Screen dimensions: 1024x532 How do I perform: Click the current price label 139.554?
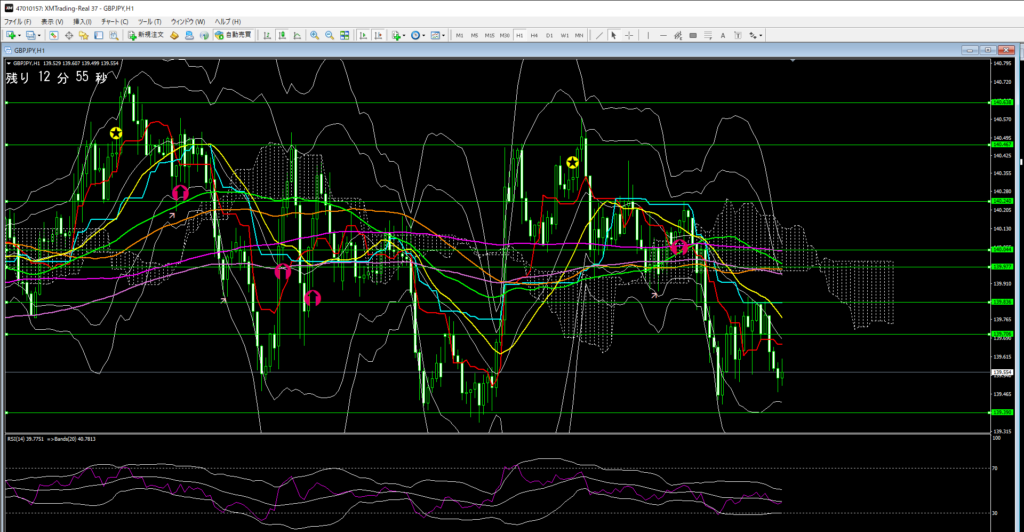pos(1002,372)
